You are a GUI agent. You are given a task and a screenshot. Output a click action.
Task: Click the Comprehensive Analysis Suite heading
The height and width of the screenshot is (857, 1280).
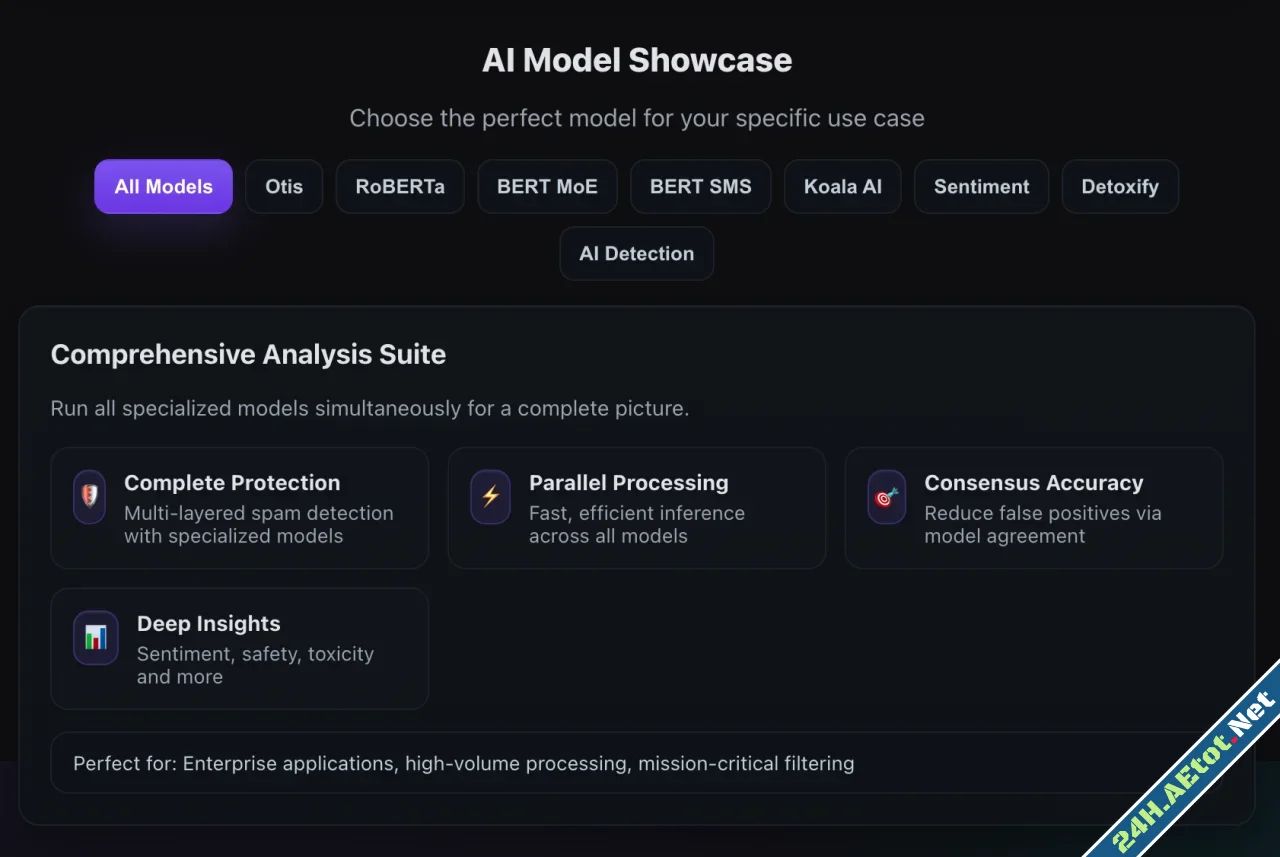[248, 354]
